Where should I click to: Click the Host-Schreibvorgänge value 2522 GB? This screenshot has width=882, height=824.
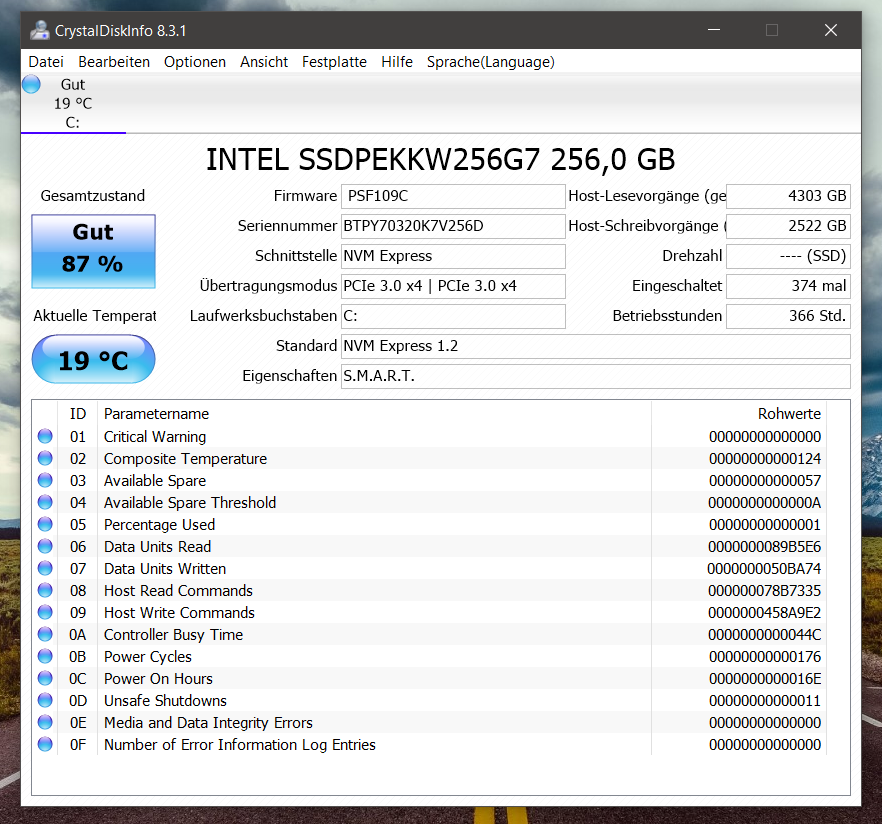tap(788, 226)
